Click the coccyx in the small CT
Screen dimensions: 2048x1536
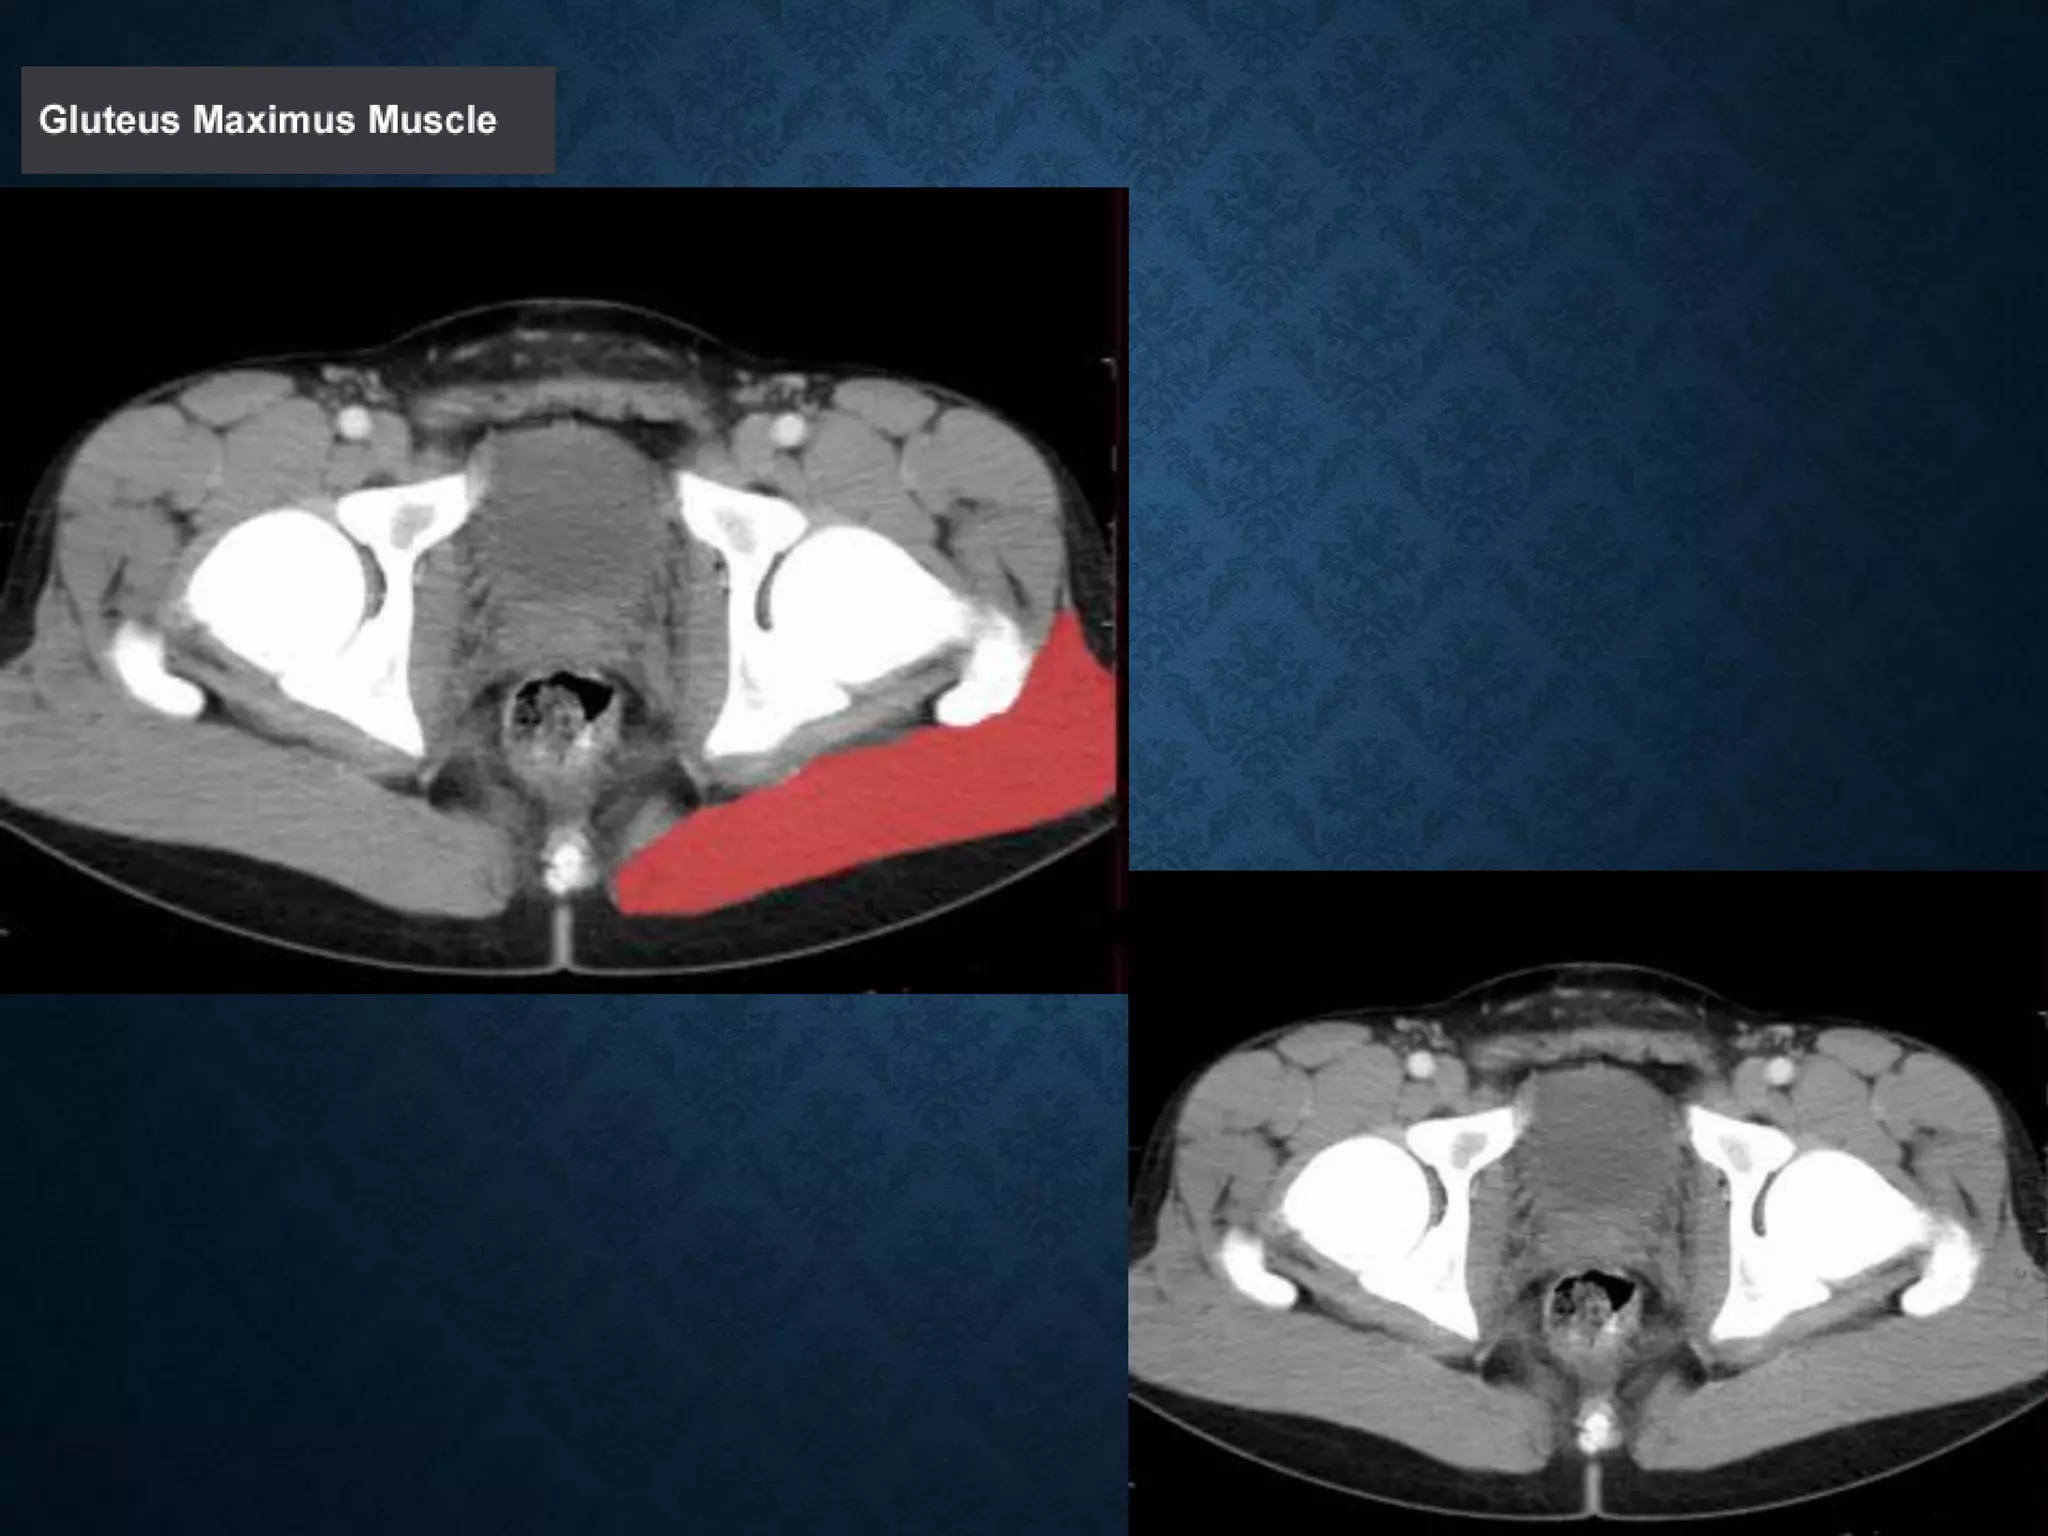[x=1595, y=1428]
